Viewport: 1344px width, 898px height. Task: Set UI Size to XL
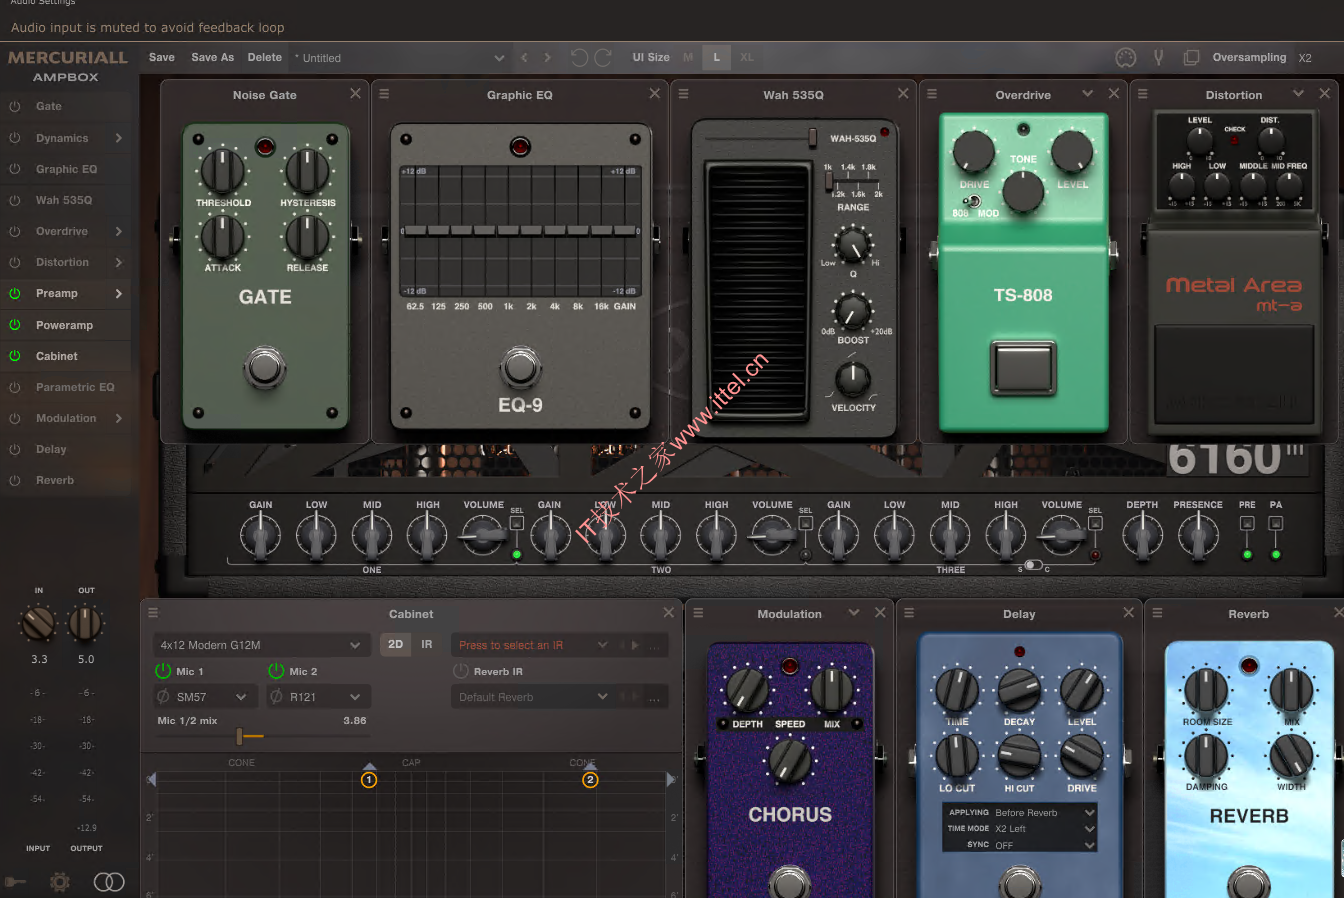click(746, 57)
